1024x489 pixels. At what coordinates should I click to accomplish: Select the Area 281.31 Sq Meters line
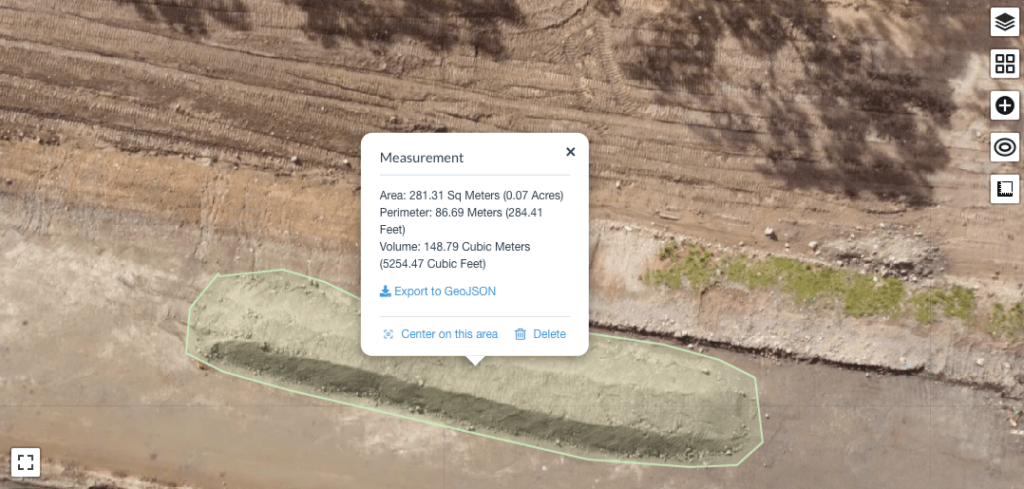point(472,195)
